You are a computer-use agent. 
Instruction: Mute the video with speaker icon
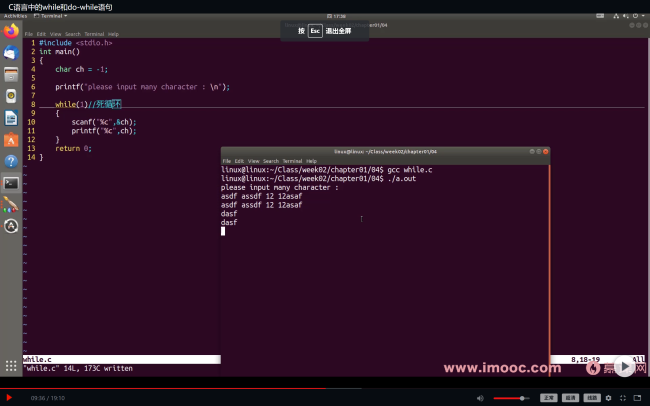tap(480, 398)
